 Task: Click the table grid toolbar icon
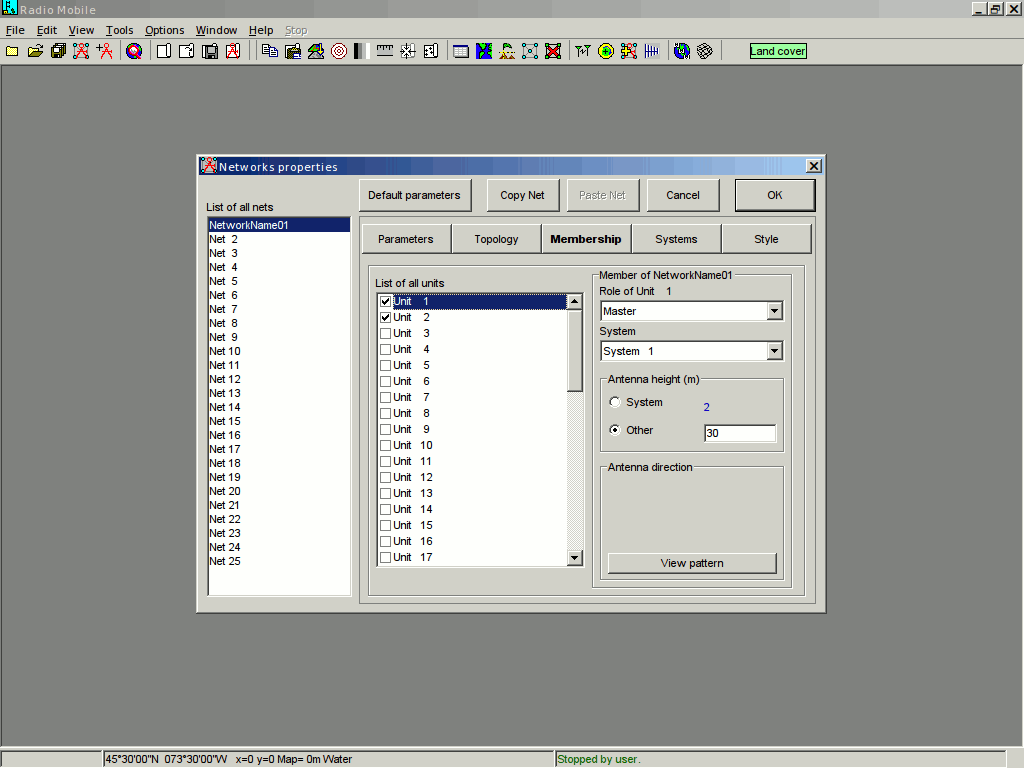(461, 51)
